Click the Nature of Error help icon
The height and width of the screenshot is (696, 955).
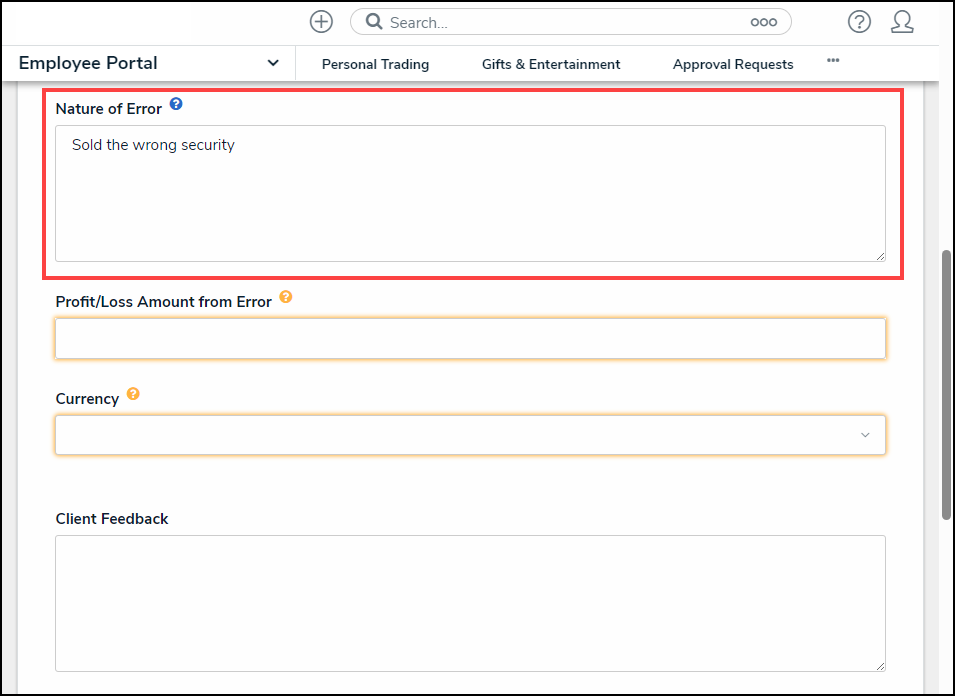pyautogui.click(x=176, y=104)
